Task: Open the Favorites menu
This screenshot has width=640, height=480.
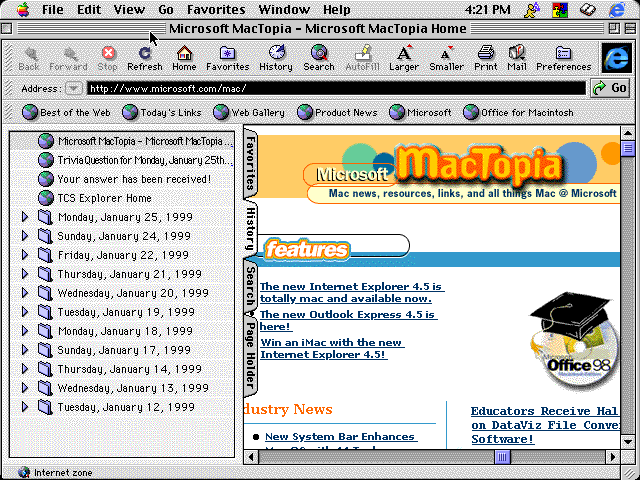Action: 216,9
